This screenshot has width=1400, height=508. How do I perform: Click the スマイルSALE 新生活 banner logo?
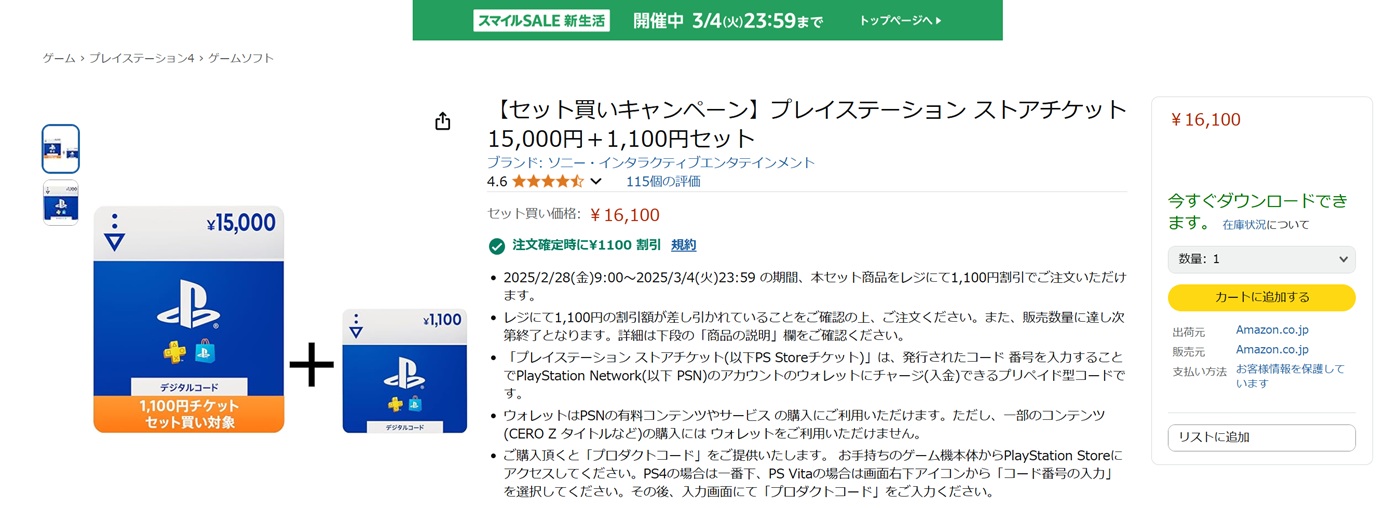541,20
